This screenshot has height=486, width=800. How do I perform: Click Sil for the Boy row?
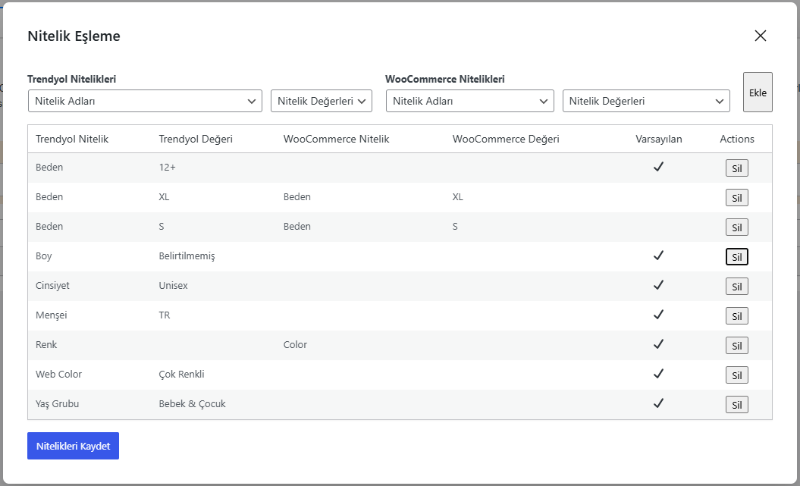point(737,257)
